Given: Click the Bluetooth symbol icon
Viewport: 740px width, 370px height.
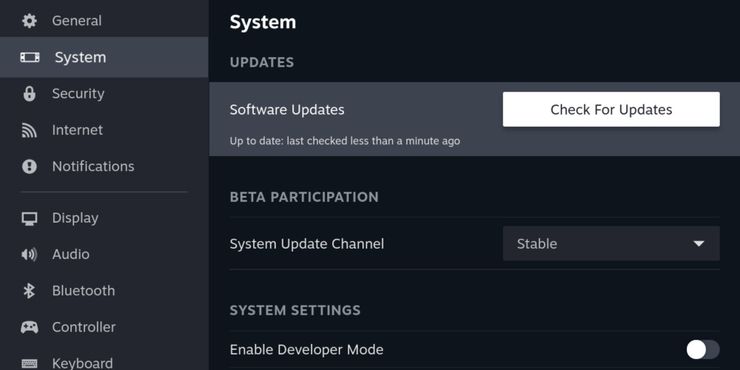Looking at the screenshot, I should tap(29, 291).
